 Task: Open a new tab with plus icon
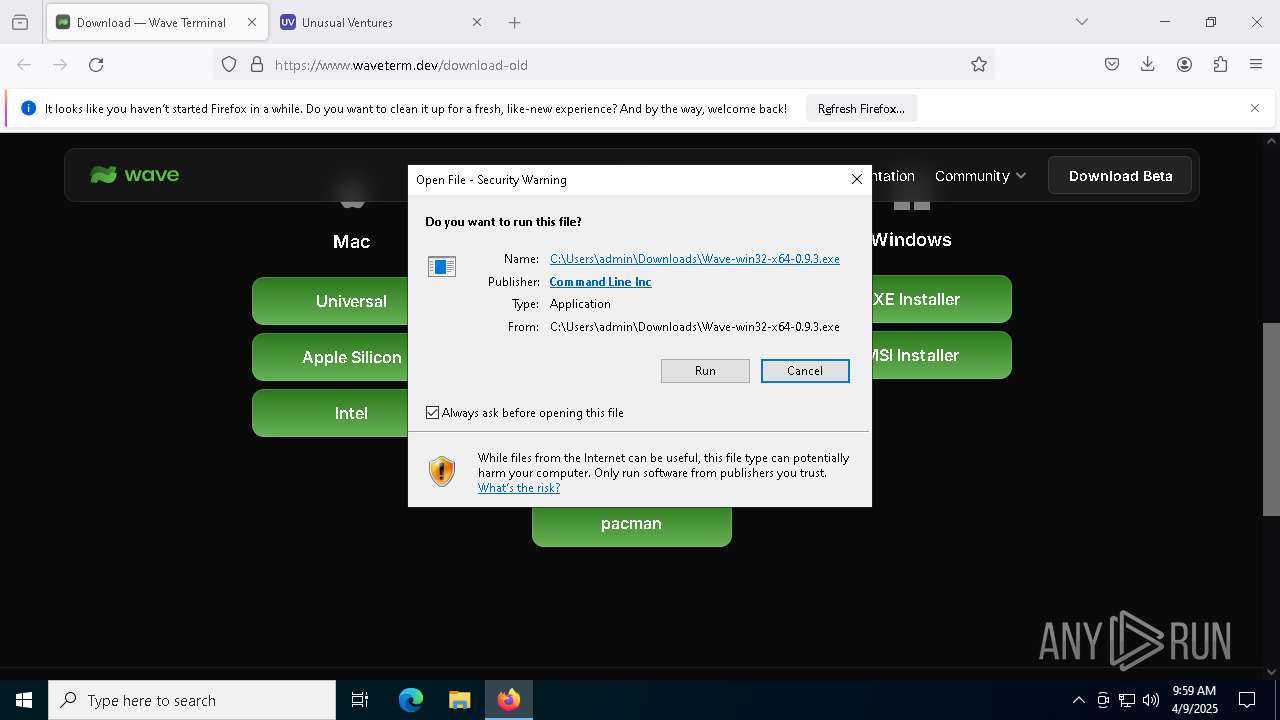514,22
